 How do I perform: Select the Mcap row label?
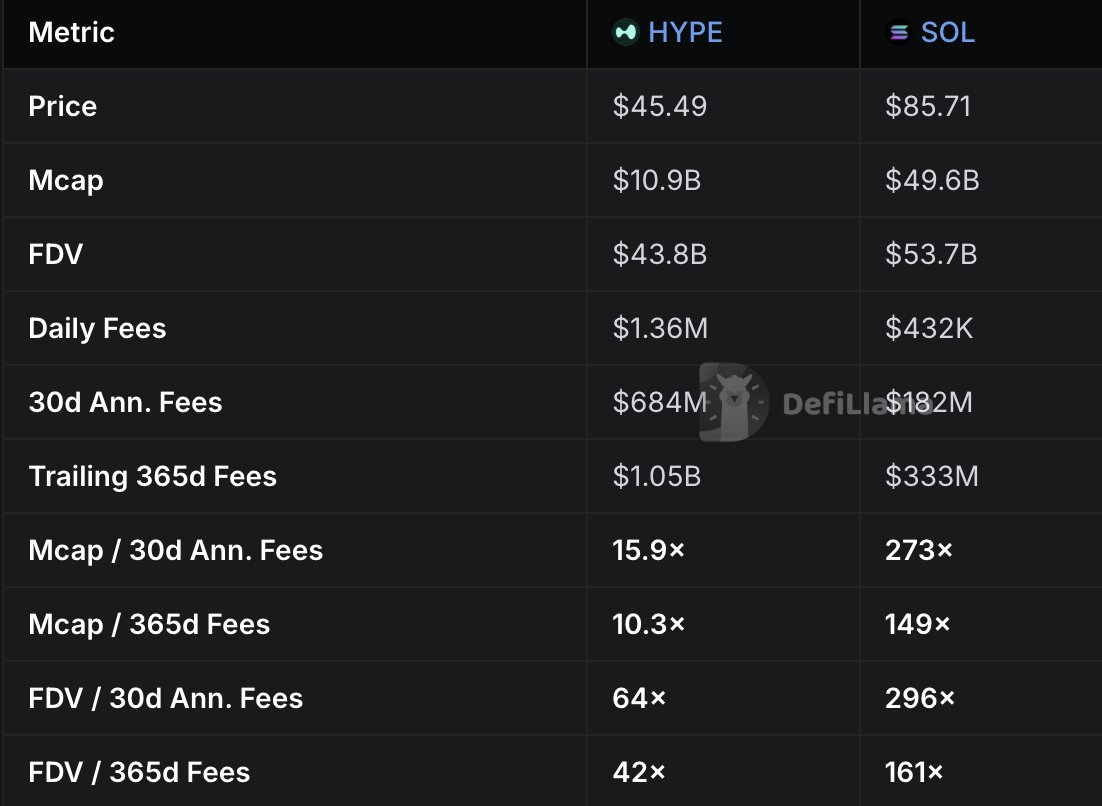[x=66, y=181]
